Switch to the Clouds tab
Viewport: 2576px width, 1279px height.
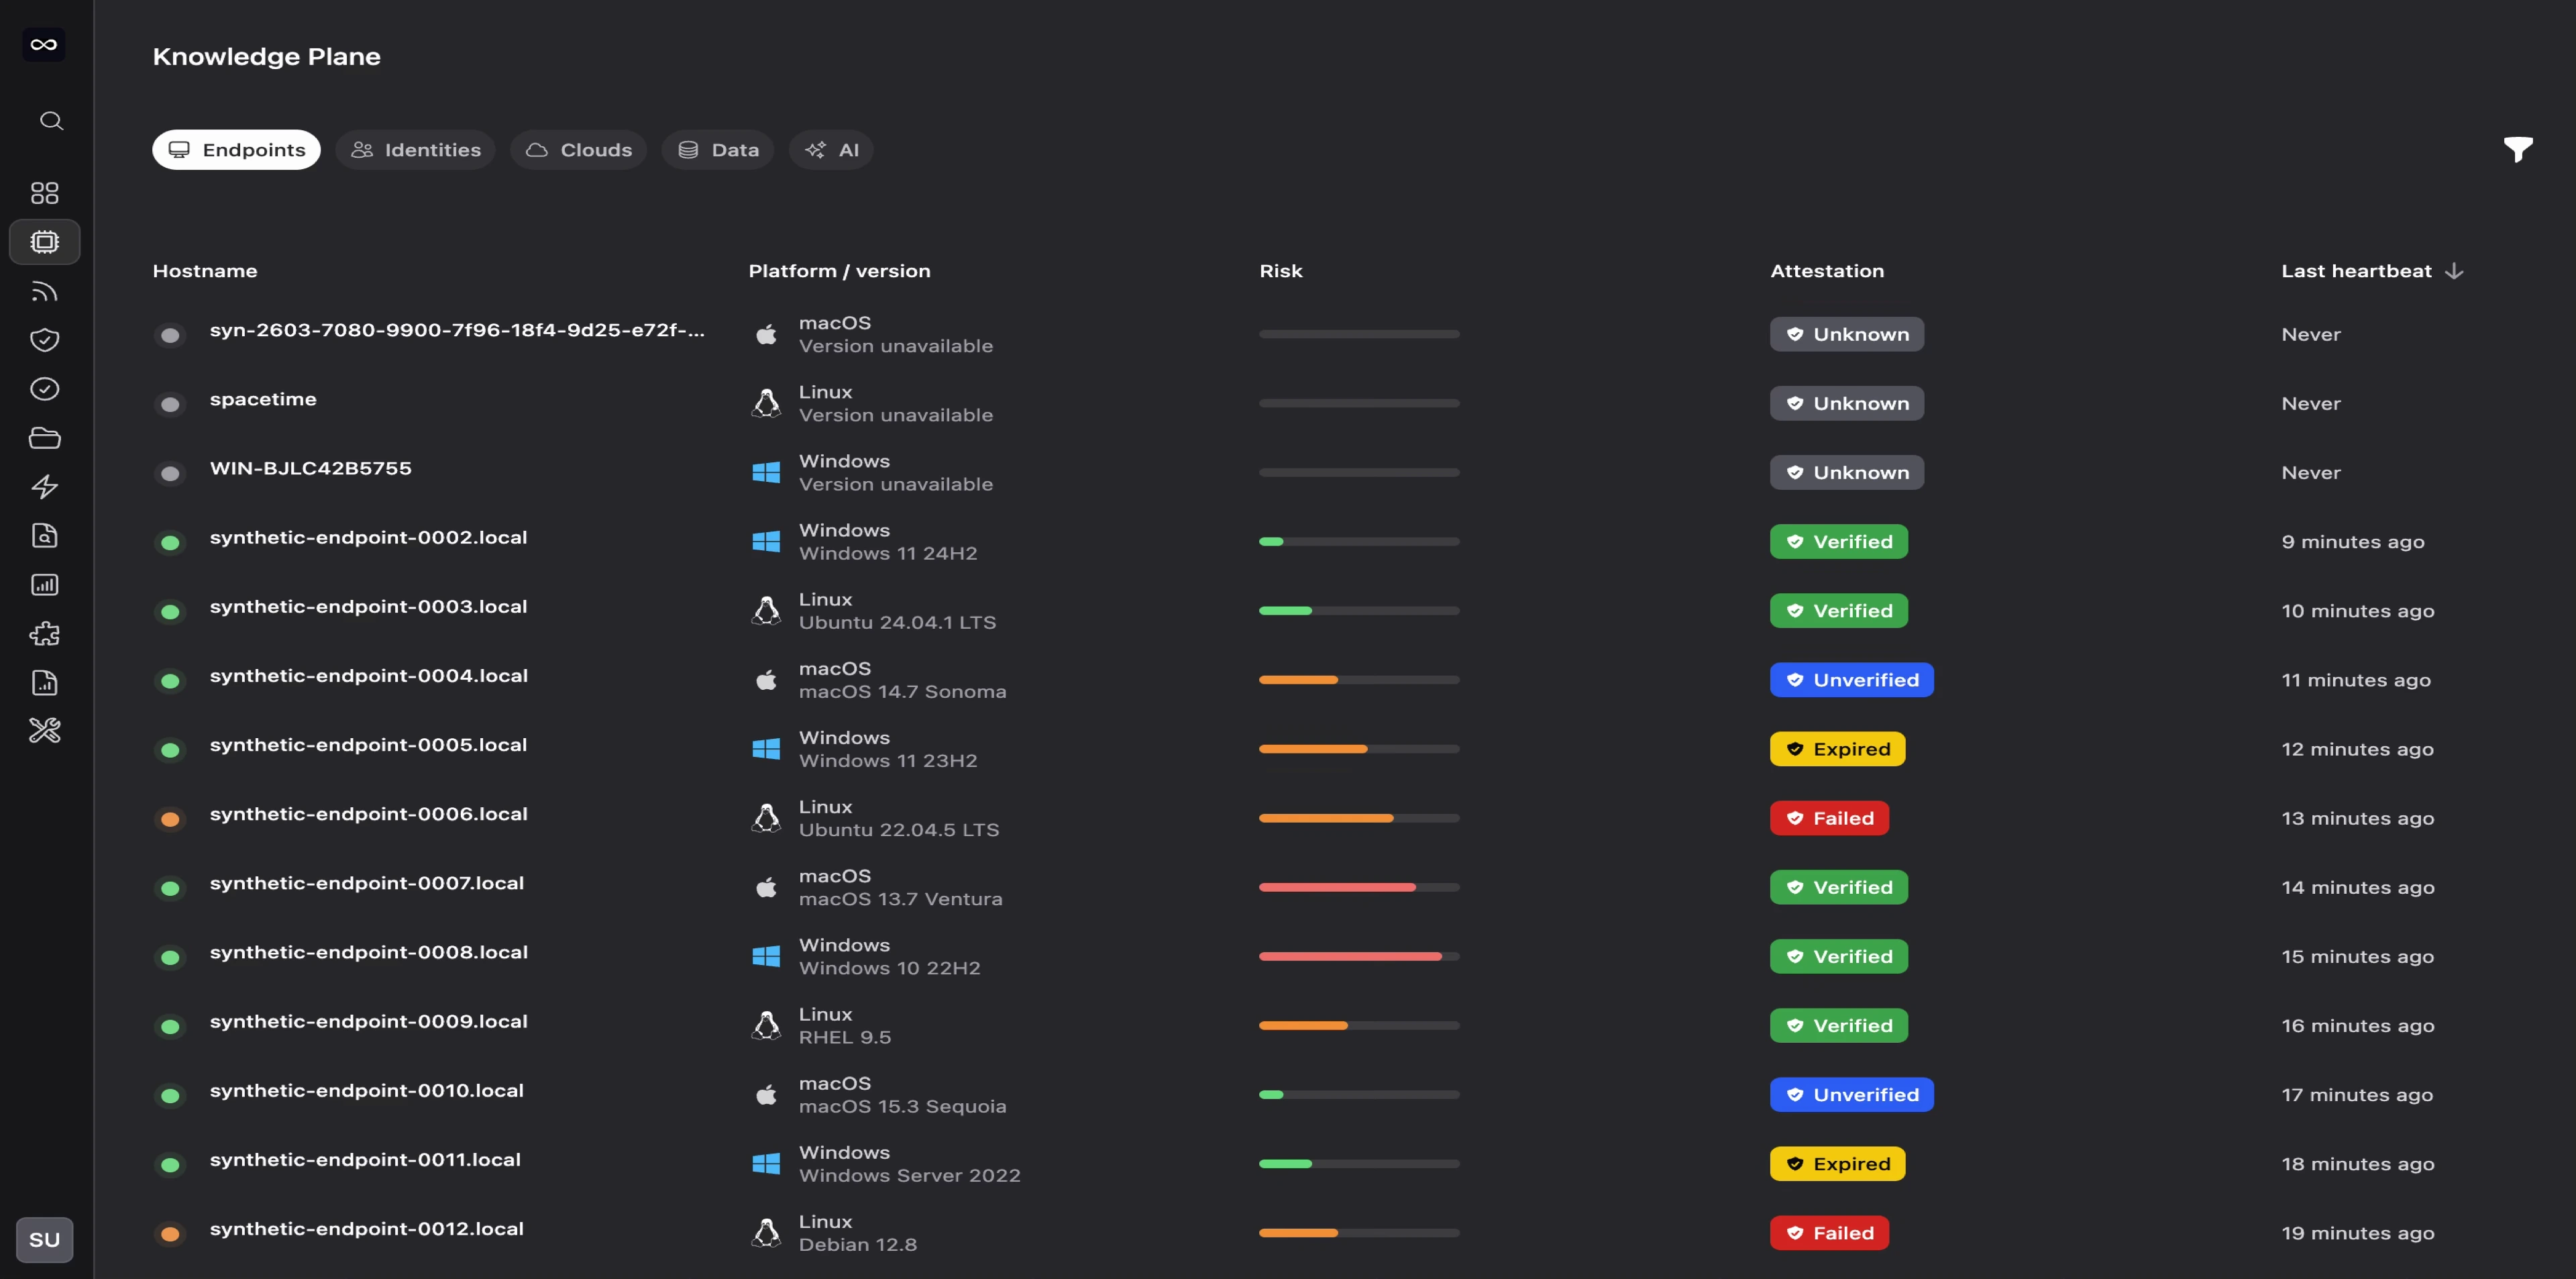coord(578,150)
